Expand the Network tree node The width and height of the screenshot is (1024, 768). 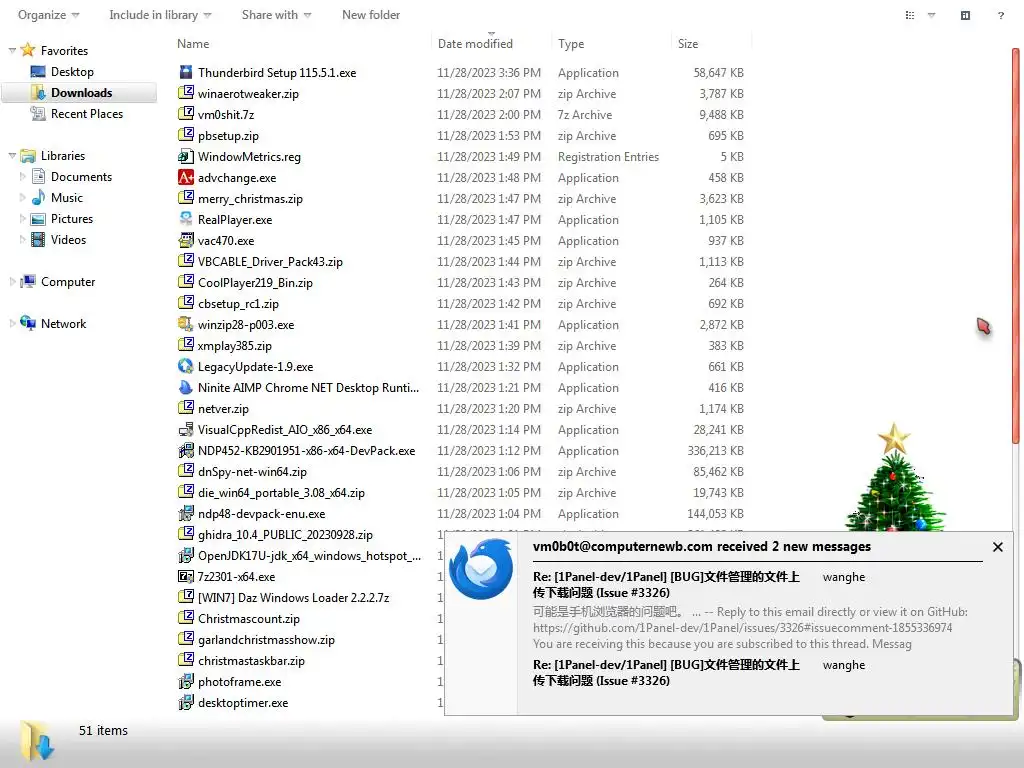point(12,323)
